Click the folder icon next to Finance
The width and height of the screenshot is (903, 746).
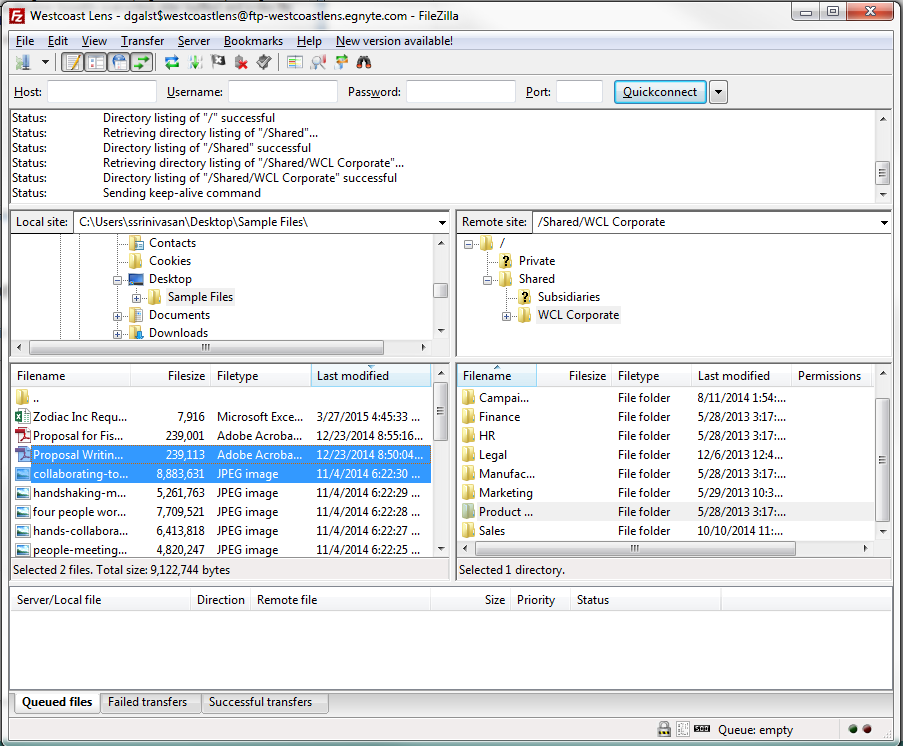coord(469,416)
